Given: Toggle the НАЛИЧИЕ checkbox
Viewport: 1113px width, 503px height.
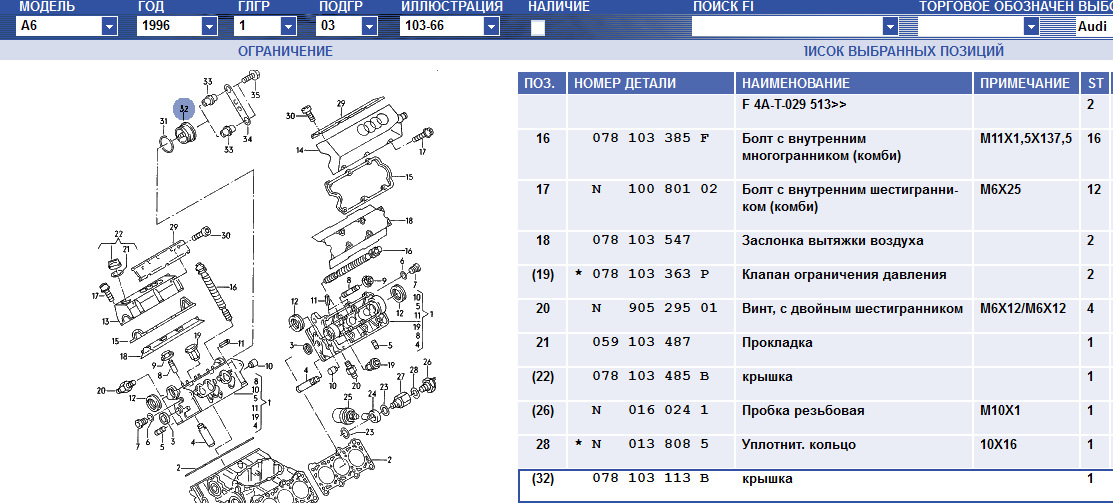Looking at the screenshot, I should [539, 28].
